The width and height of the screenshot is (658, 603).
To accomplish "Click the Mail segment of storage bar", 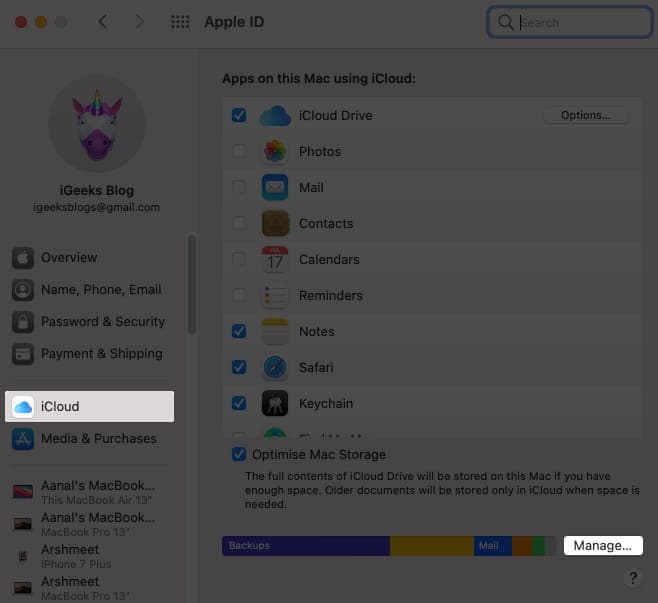I will (x=493, y=546).
